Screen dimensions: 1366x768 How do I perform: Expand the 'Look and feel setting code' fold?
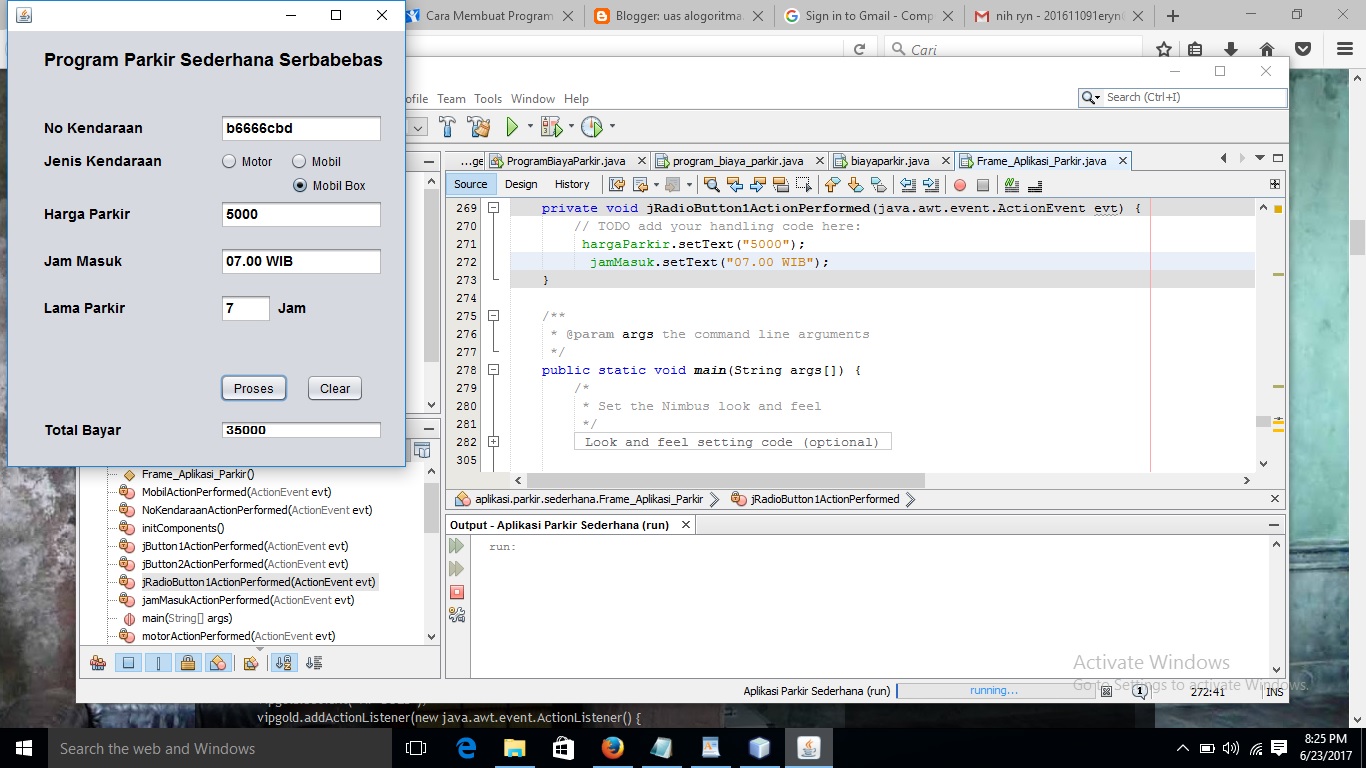tap(493, 441)
